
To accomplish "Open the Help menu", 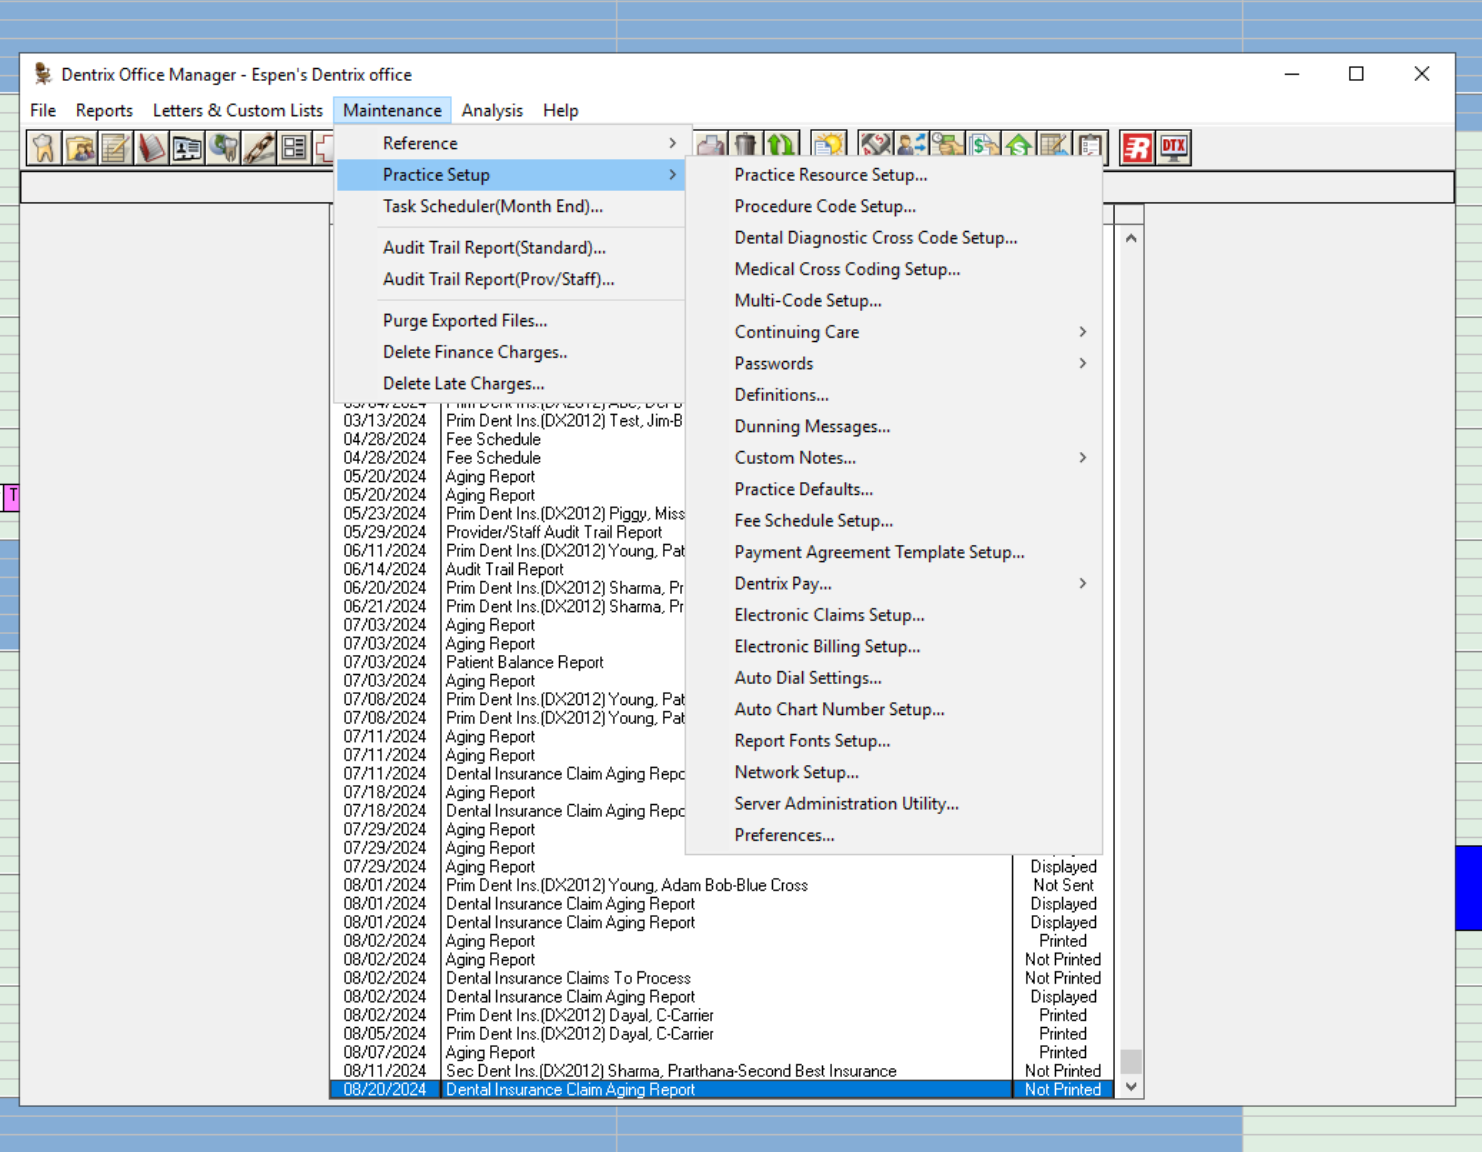I will [561, 110].
